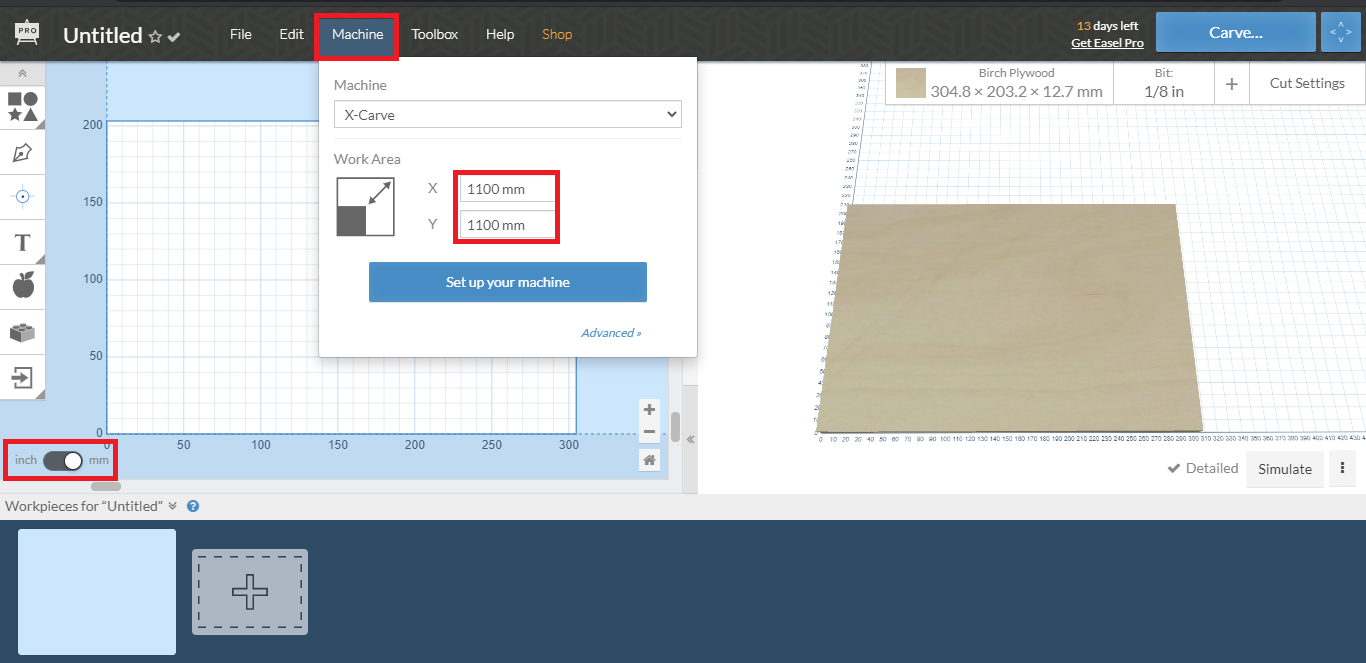
Task: Click the Simulate button
Action: tap(1285, 469)
